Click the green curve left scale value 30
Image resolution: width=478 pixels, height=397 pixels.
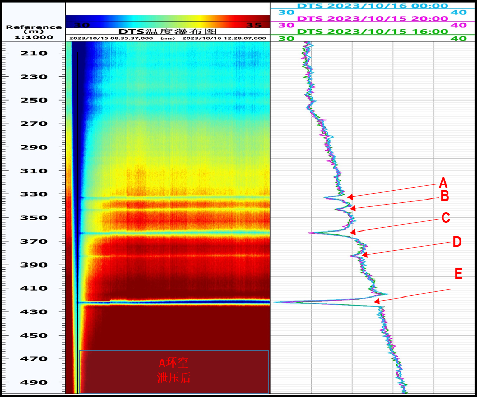(286, 38)
